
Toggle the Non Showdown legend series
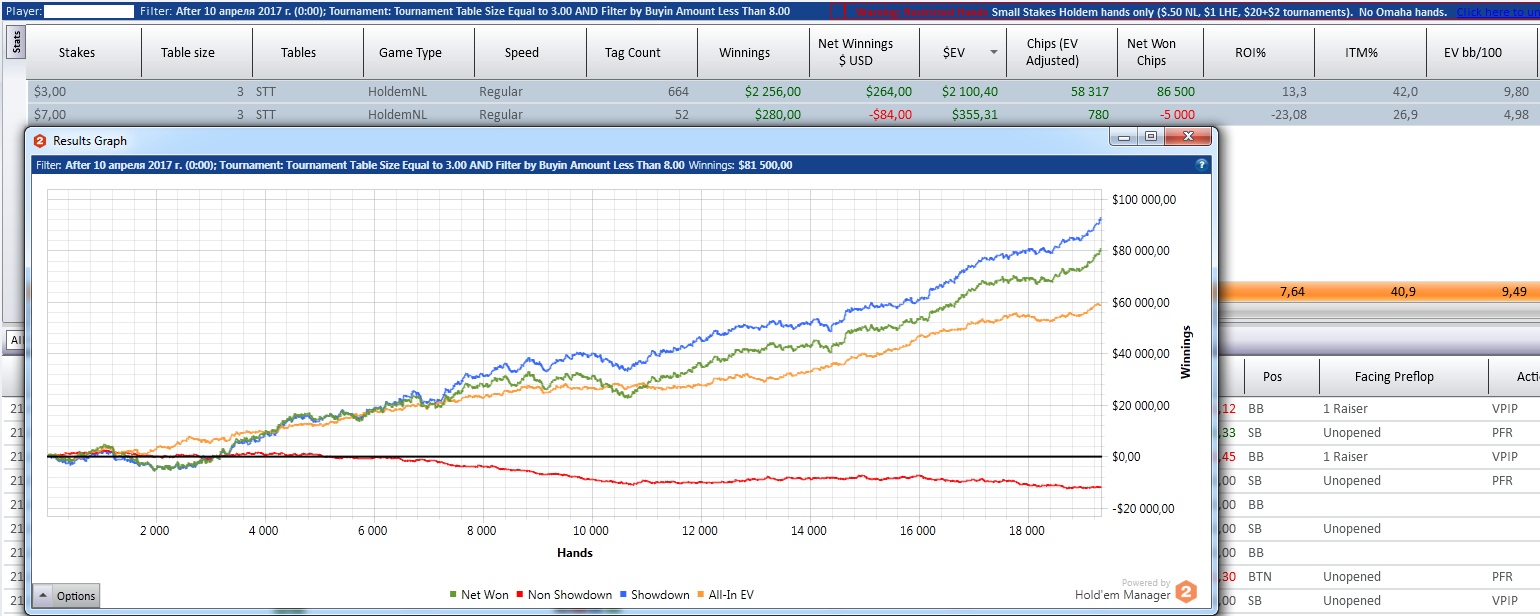[x=566, y=595]
